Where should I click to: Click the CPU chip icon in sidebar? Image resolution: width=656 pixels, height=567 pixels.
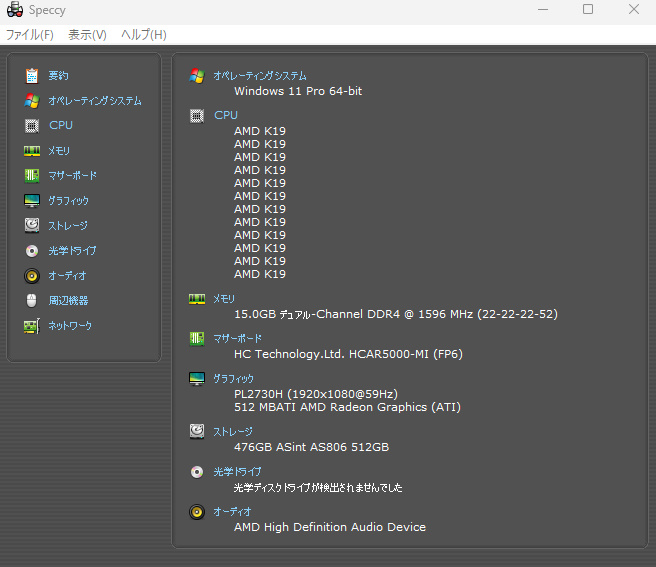[32, 126]
